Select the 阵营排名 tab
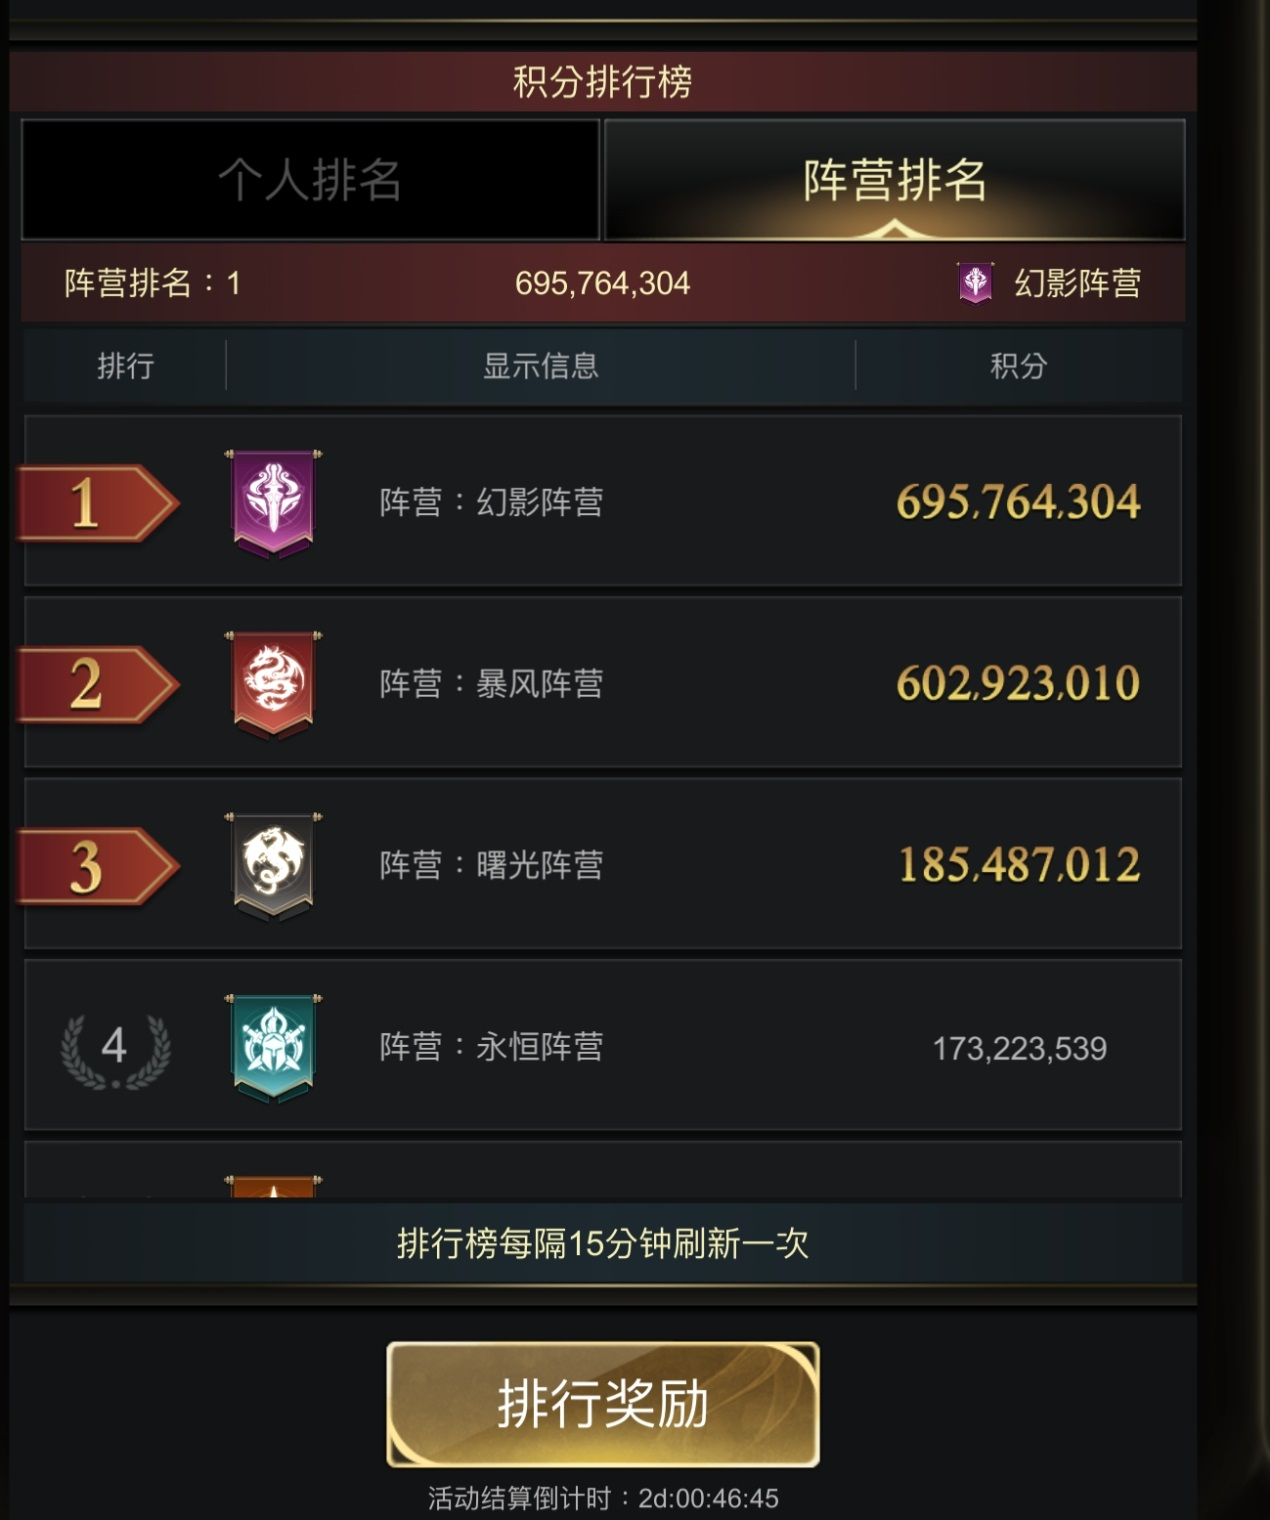Image resolution: width=1270 pixels, height=1520 pixels. 895,180
